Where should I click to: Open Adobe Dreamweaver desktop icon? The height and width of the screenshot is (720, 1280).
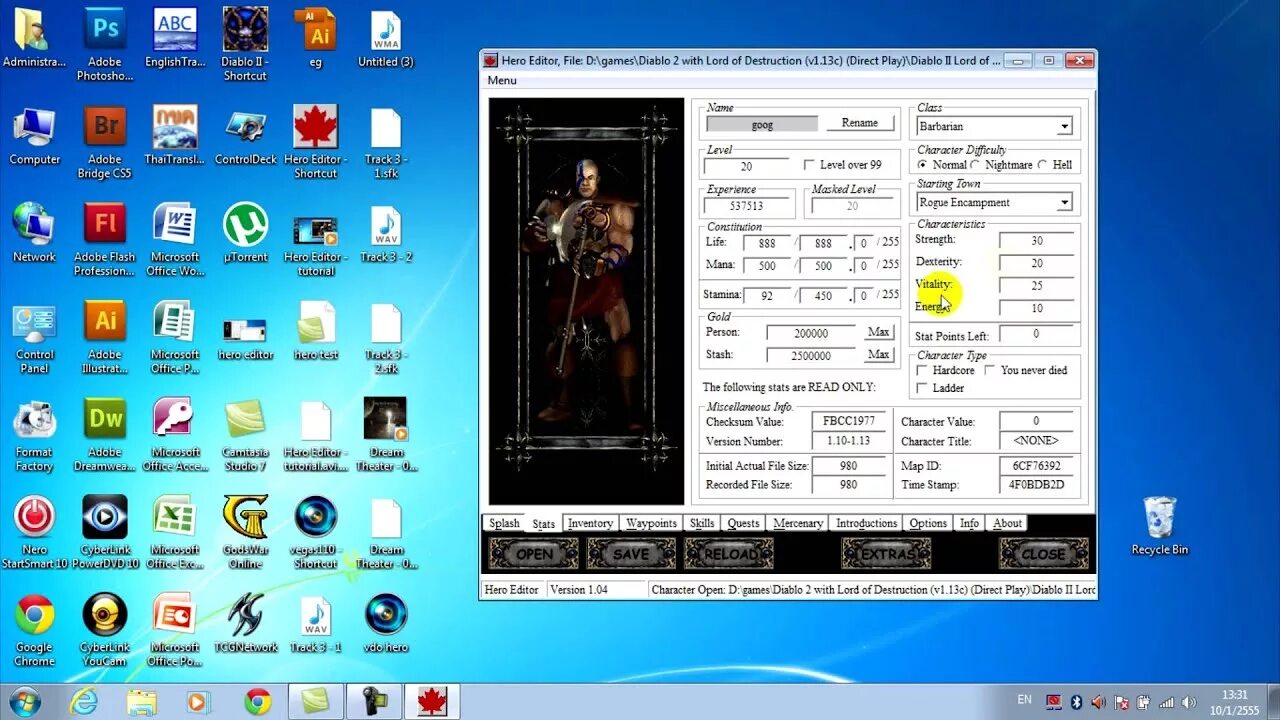(x=105, y=435)
